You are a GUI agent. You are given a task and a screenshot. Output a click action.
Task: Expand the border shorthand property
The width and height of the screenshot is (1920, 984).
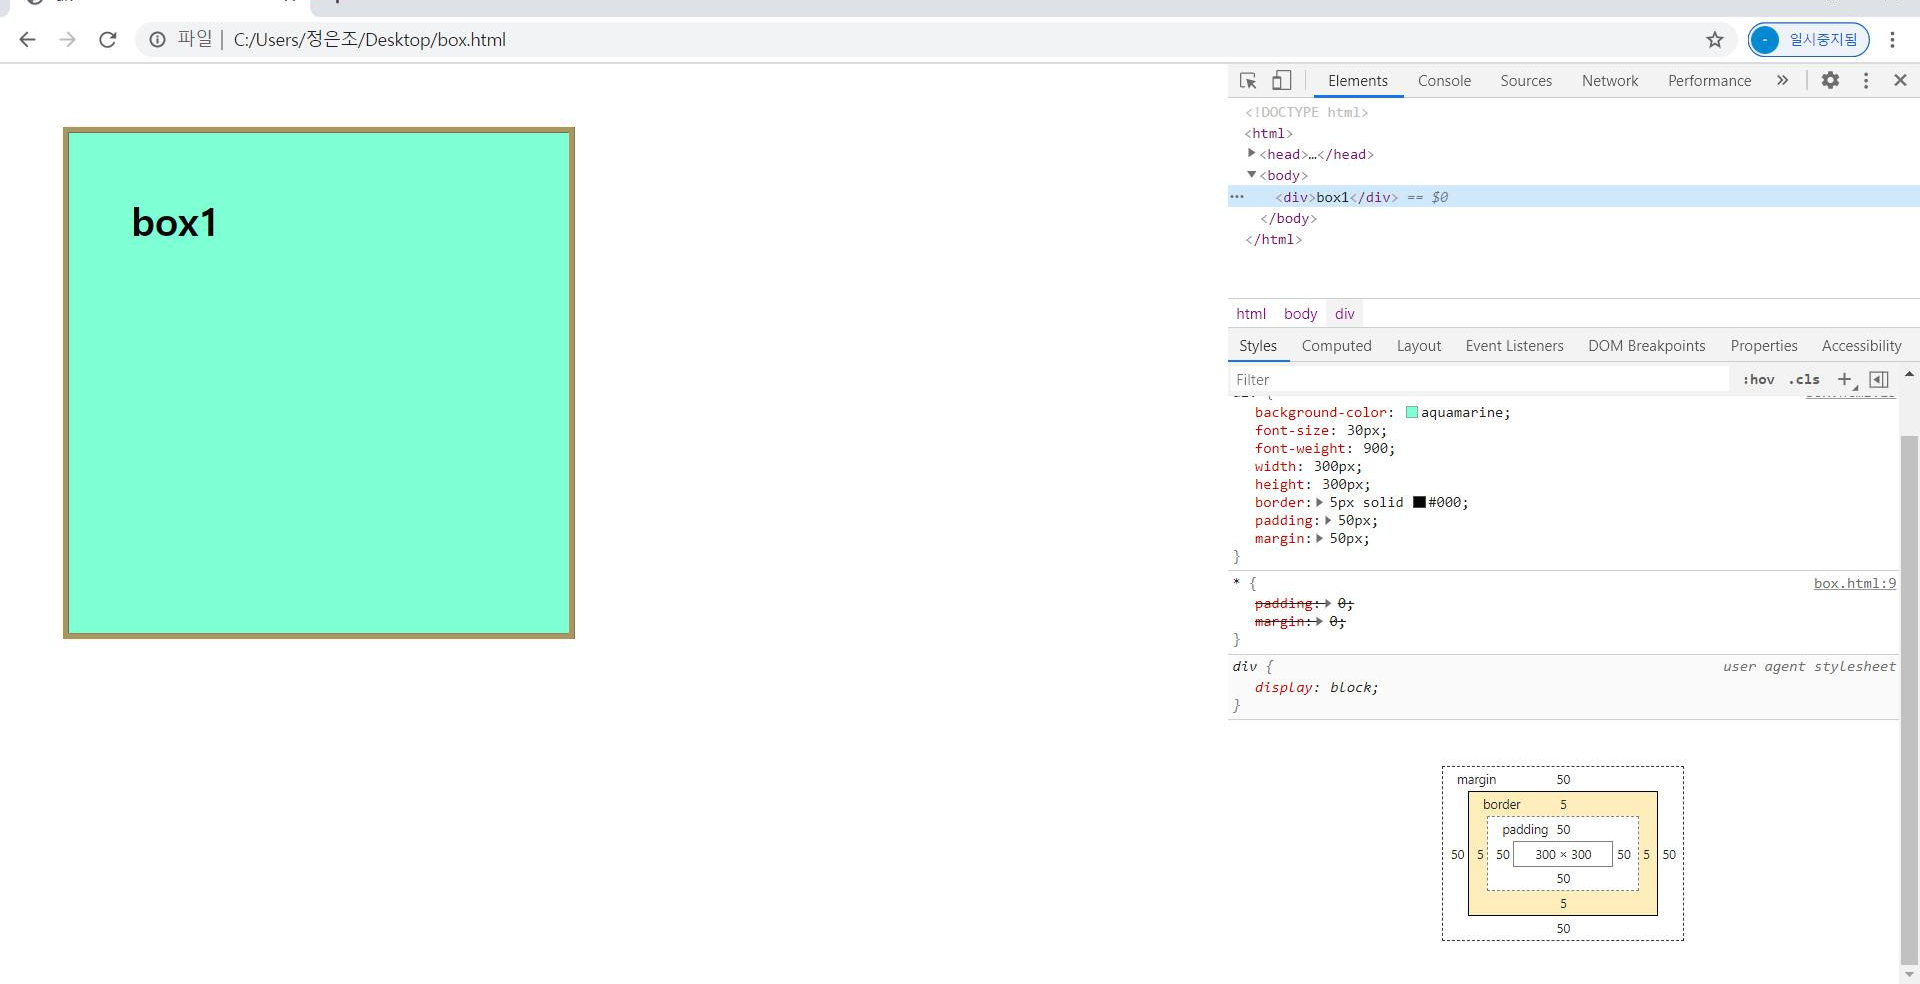click(1319, 502)
